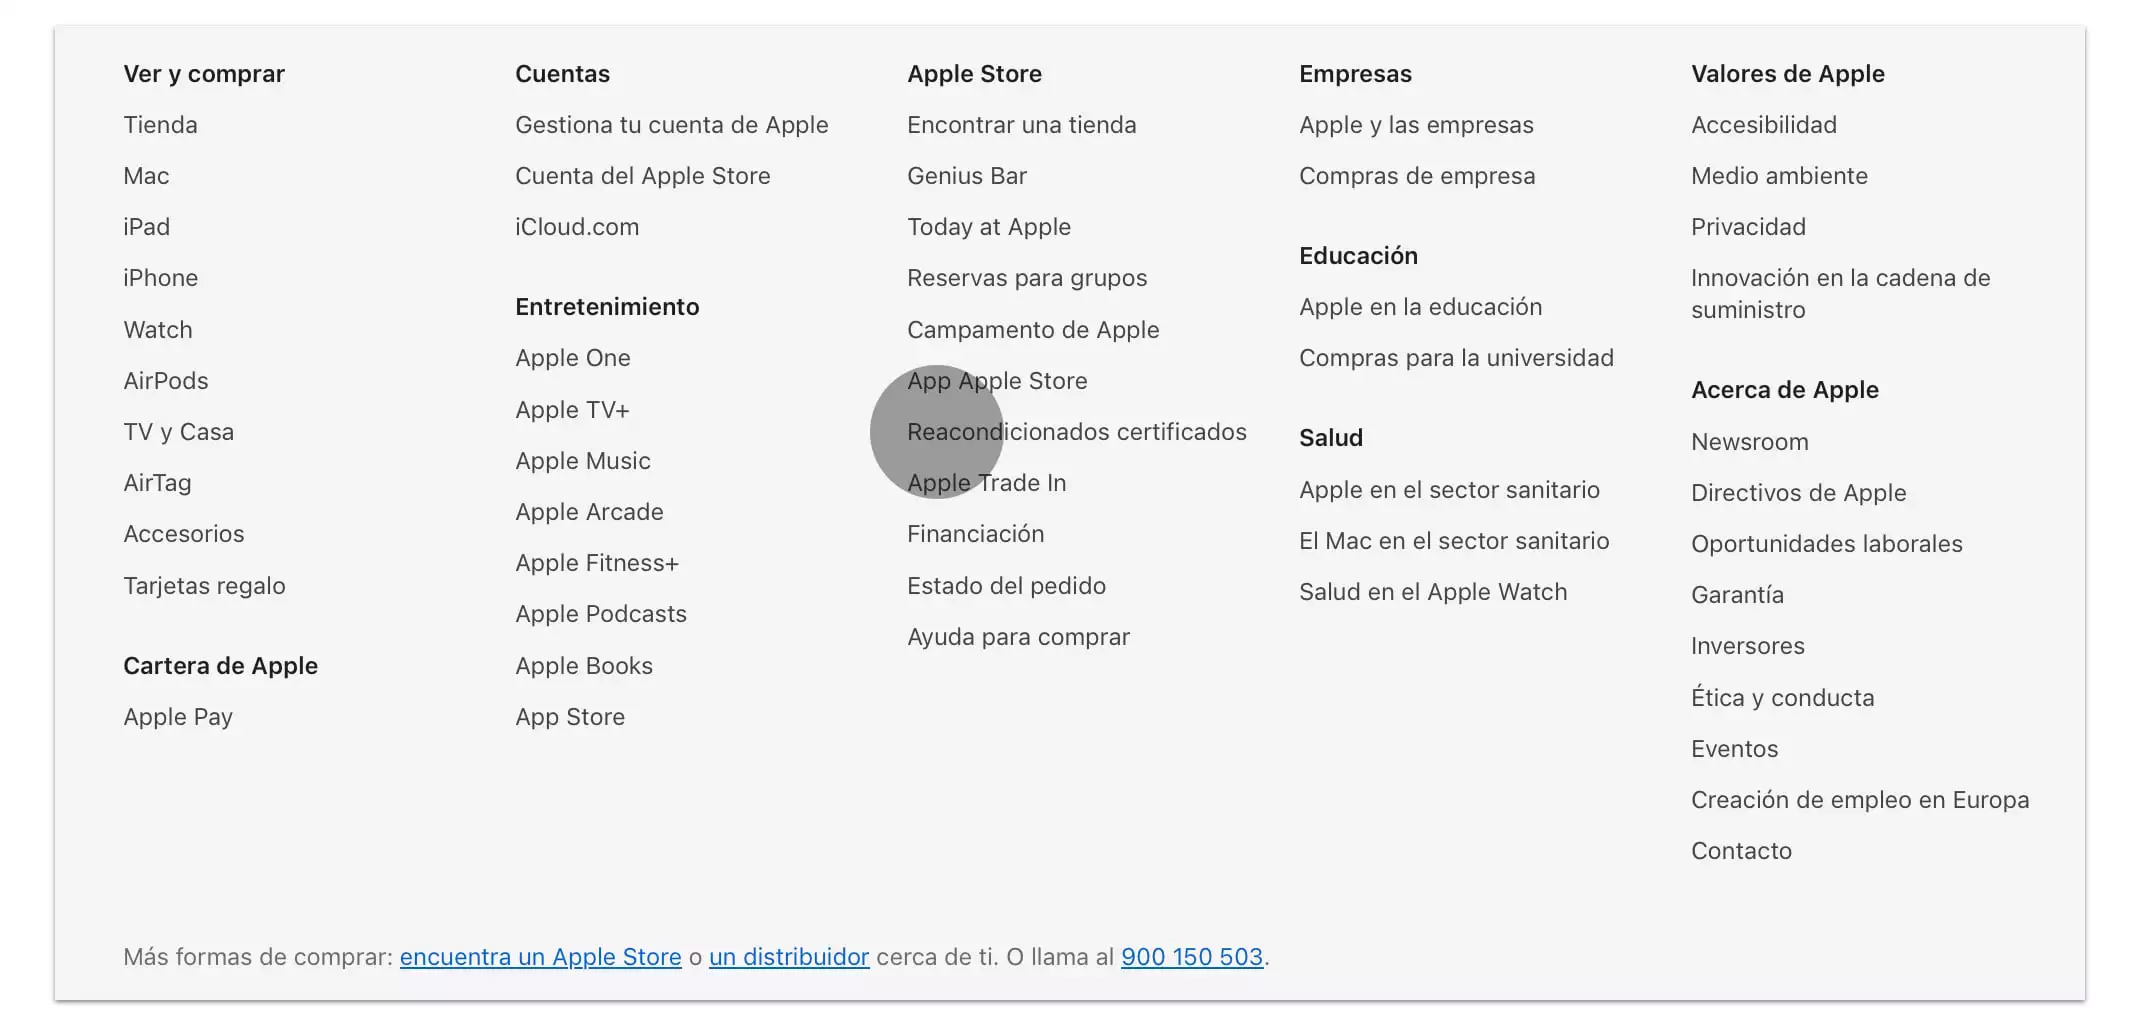Image resolution: width=2140 pixels, height=1027 pixels.
Task: Go to Apple y las empresas
Action: pos(1416,125)
